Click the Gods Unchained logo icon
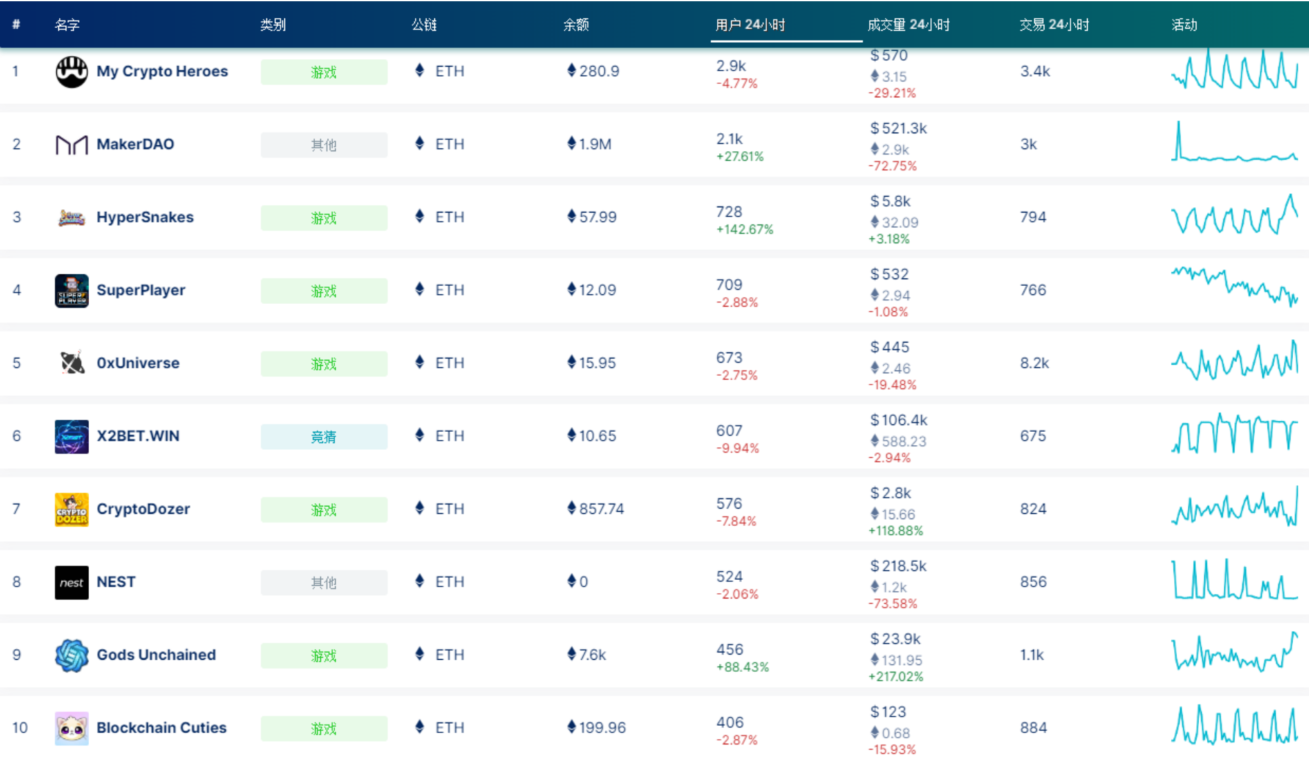The image size is (1309, 768). coord(72,656)
